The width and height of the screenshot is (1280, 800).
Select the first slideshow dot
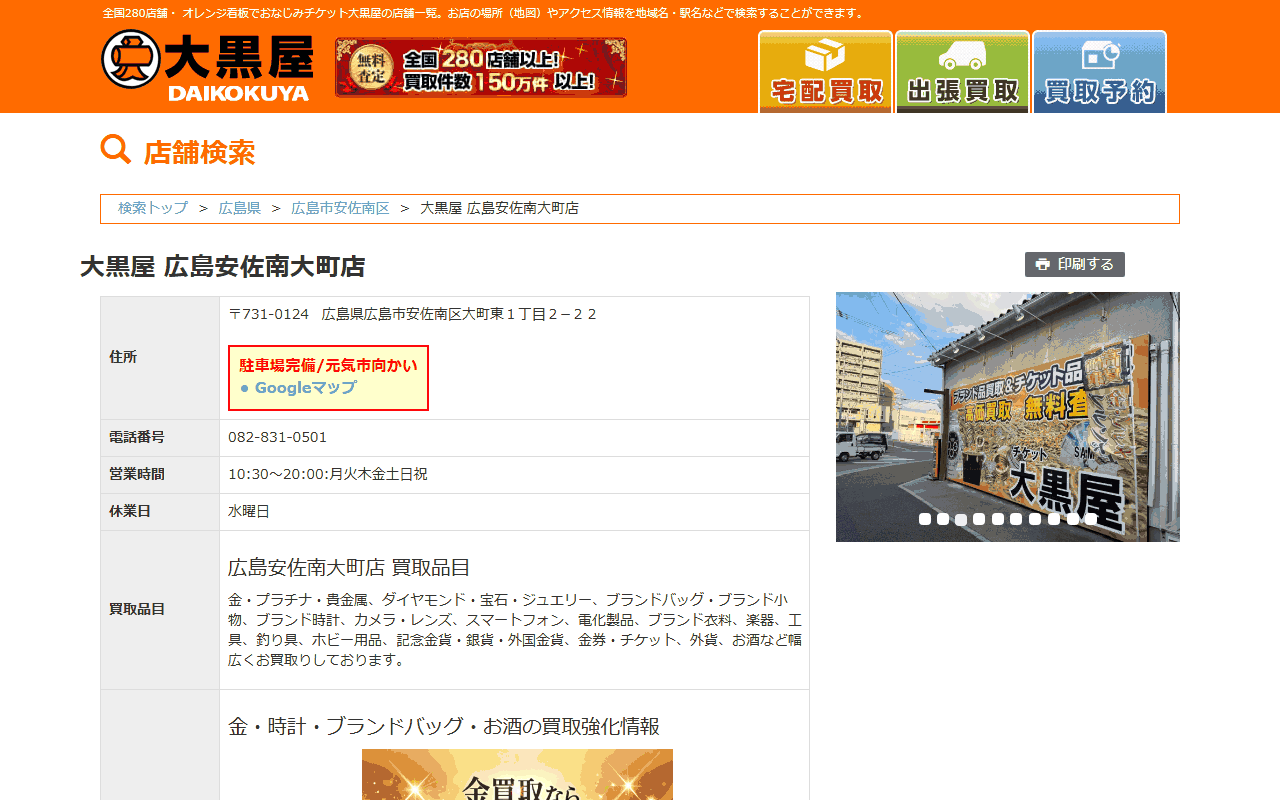(x=925, y=519)
